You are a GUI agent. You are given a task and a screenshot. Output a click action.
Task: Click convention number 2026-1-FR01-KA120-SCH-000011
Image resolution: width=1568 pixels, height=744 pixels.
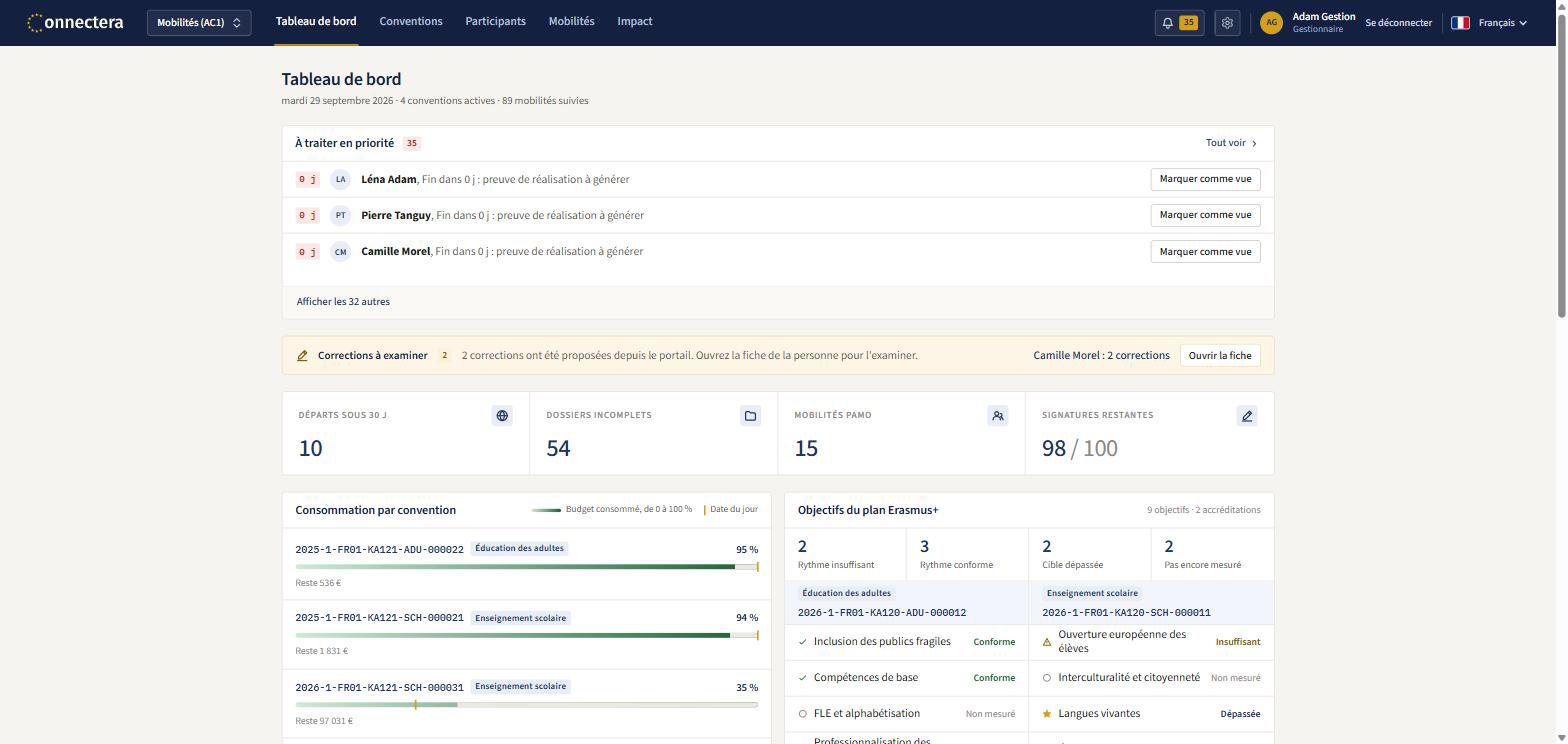pyautogui.click(x=1126, y=613)
